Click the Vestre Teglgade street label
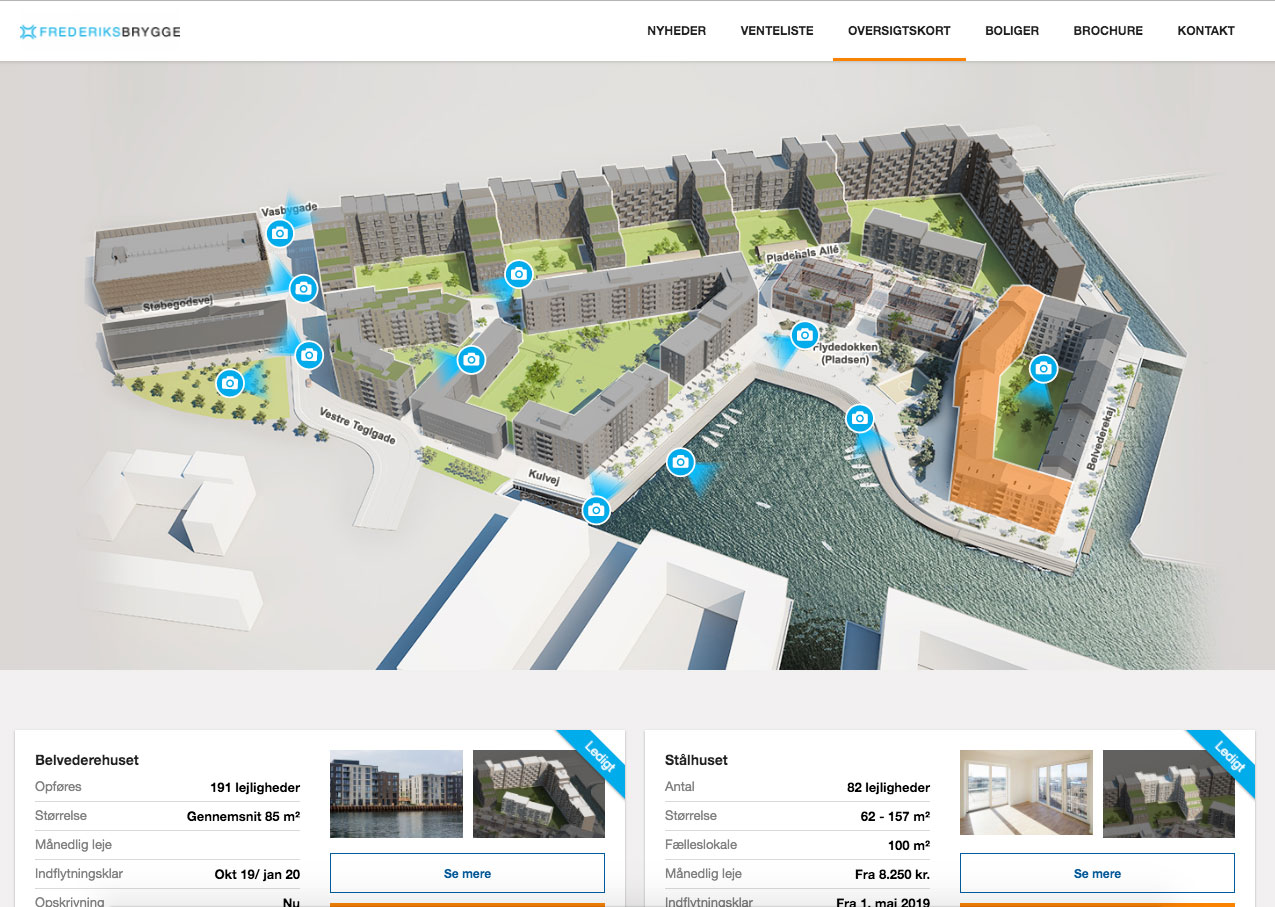 pyautogui.click(x=357, y=426)
